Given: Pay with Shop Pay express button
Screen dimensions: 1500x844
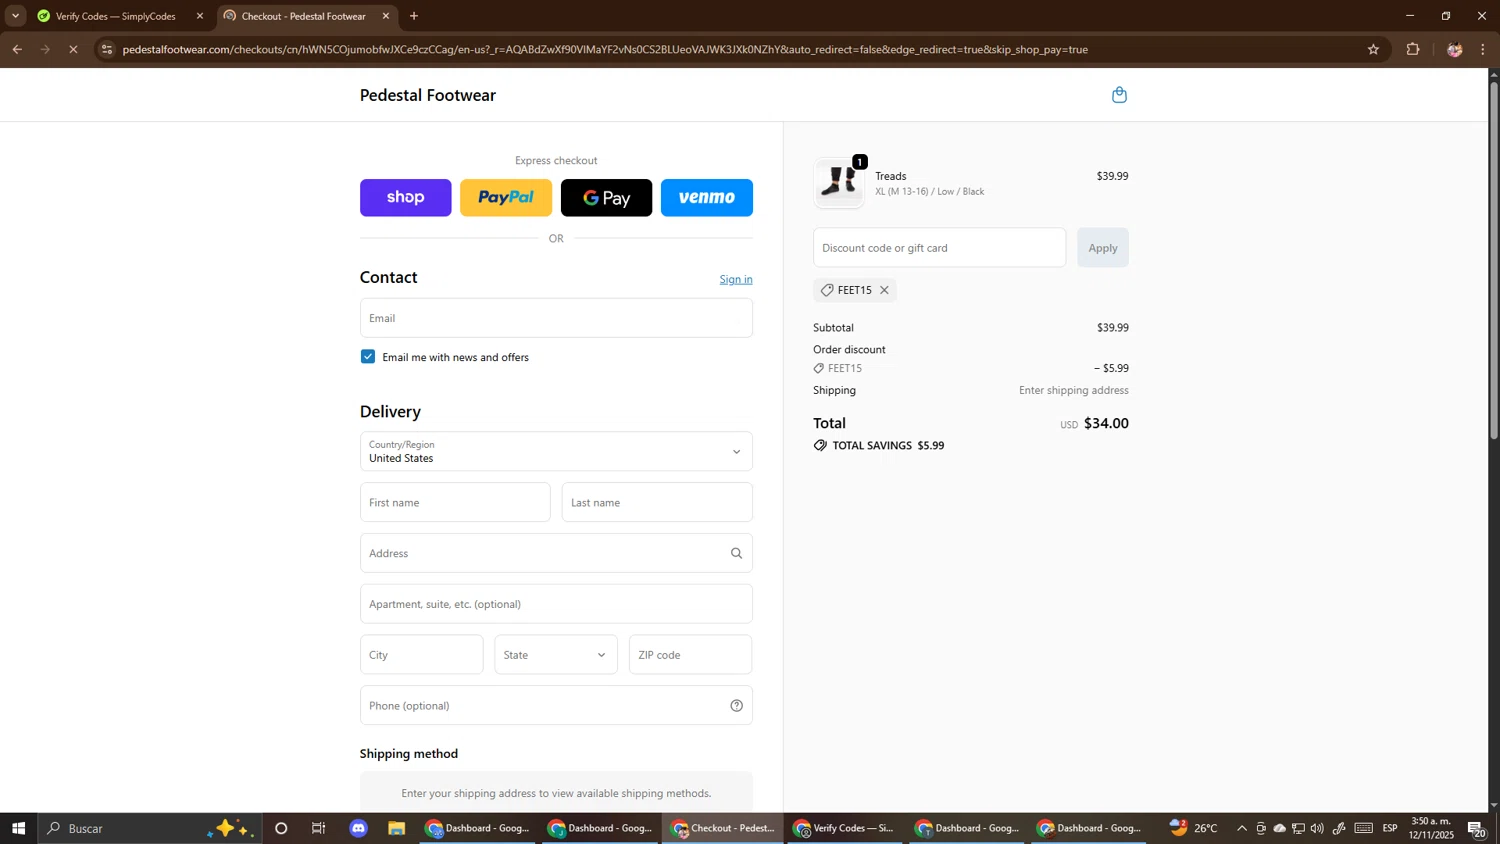Looking at the screenshot, I should click(x=405, y=198).
